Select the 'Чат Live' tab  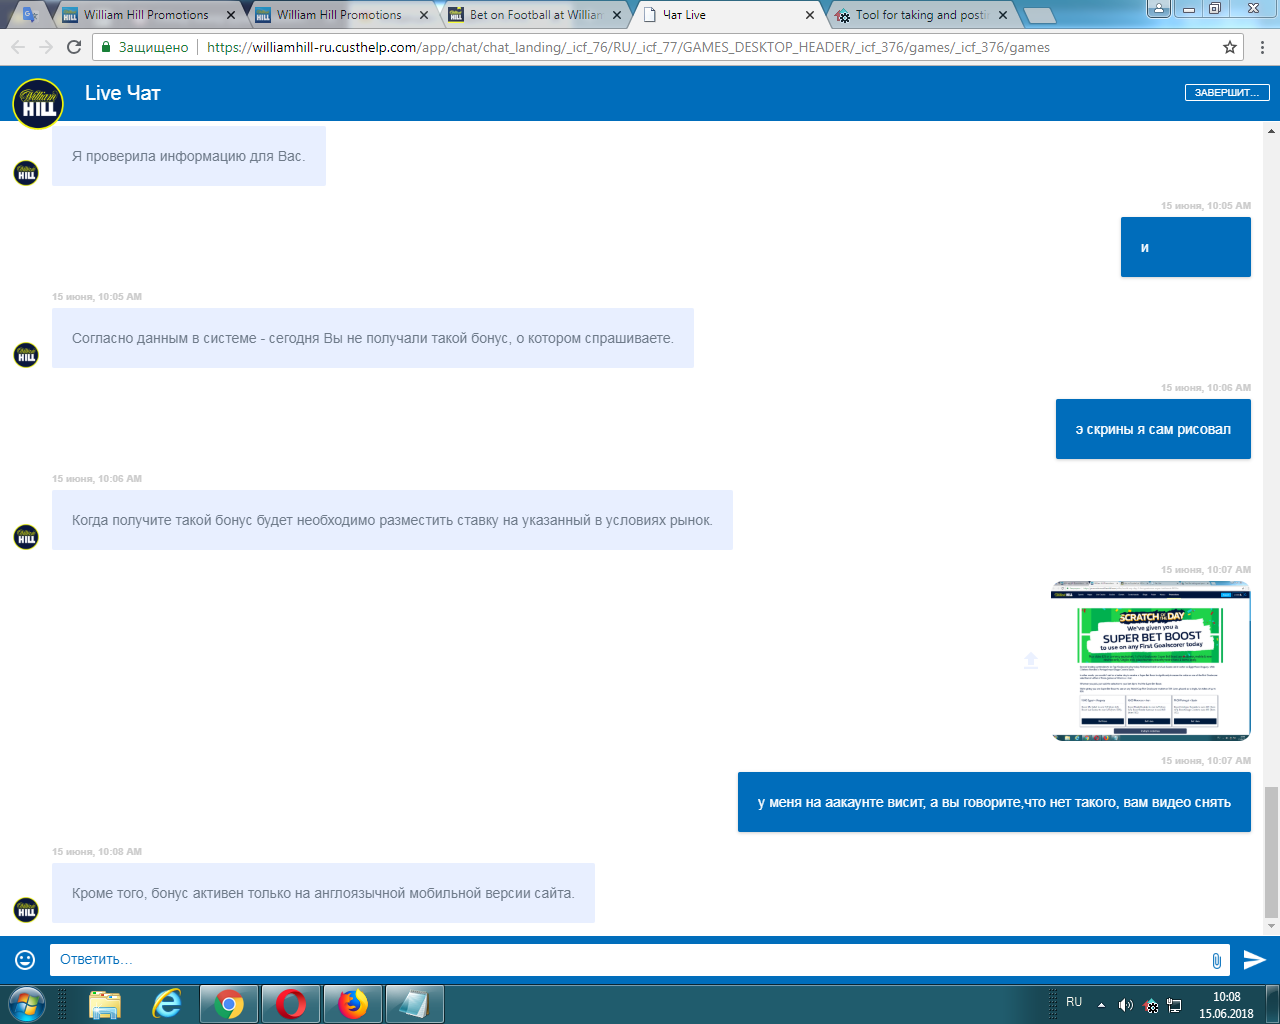[x=729, y=15]
